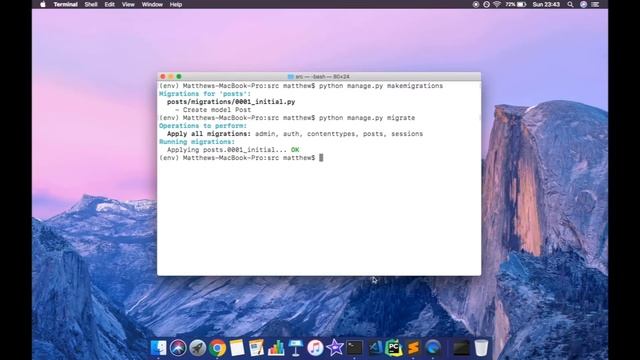Viewport: 640px width, 360px height.
Task: Open iTunes from the Dock
Action: (315, 348)
